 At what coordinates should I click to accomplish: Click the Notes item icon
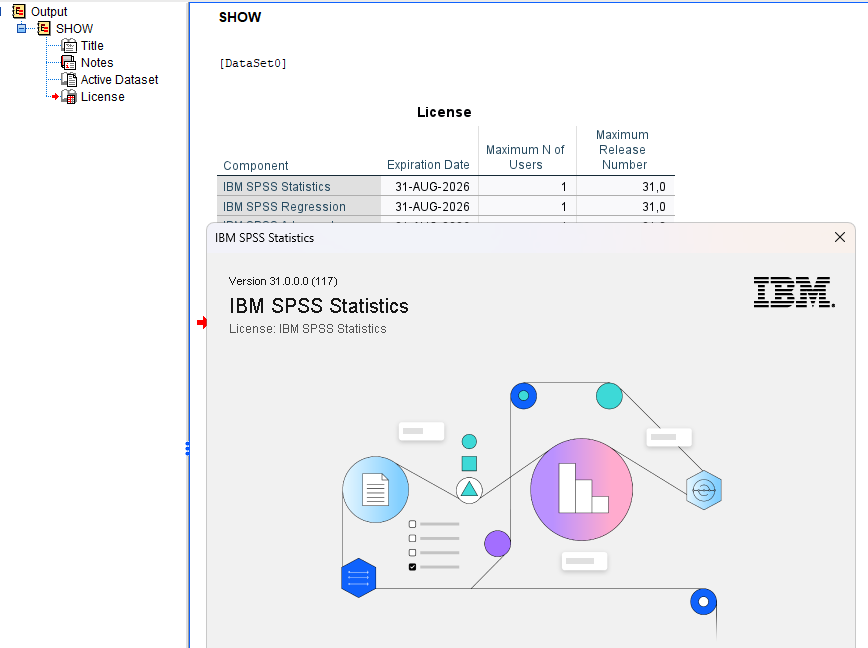click(69, 63)
